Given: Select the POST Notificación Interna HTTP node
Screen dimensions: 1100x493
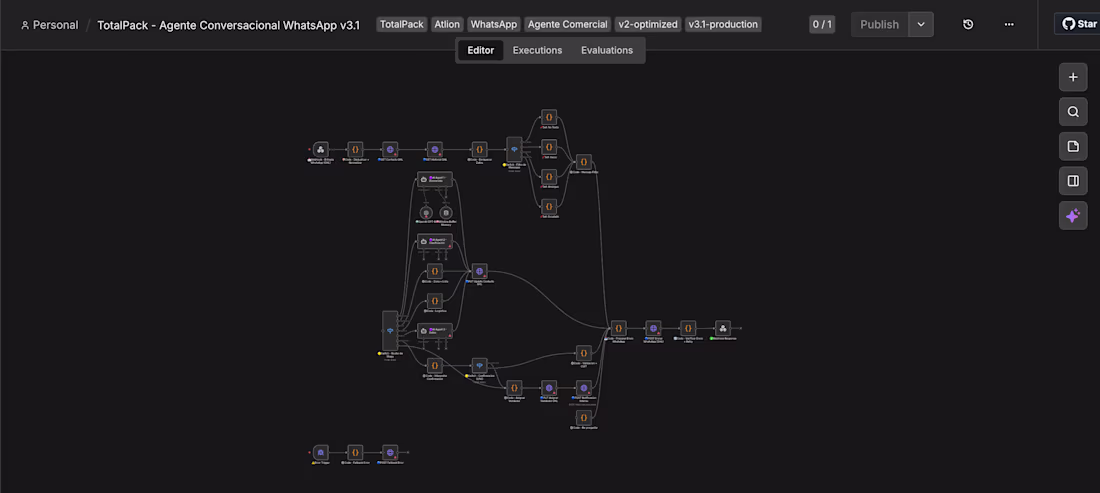Looking at the screenshot, I should coord(584,388).
